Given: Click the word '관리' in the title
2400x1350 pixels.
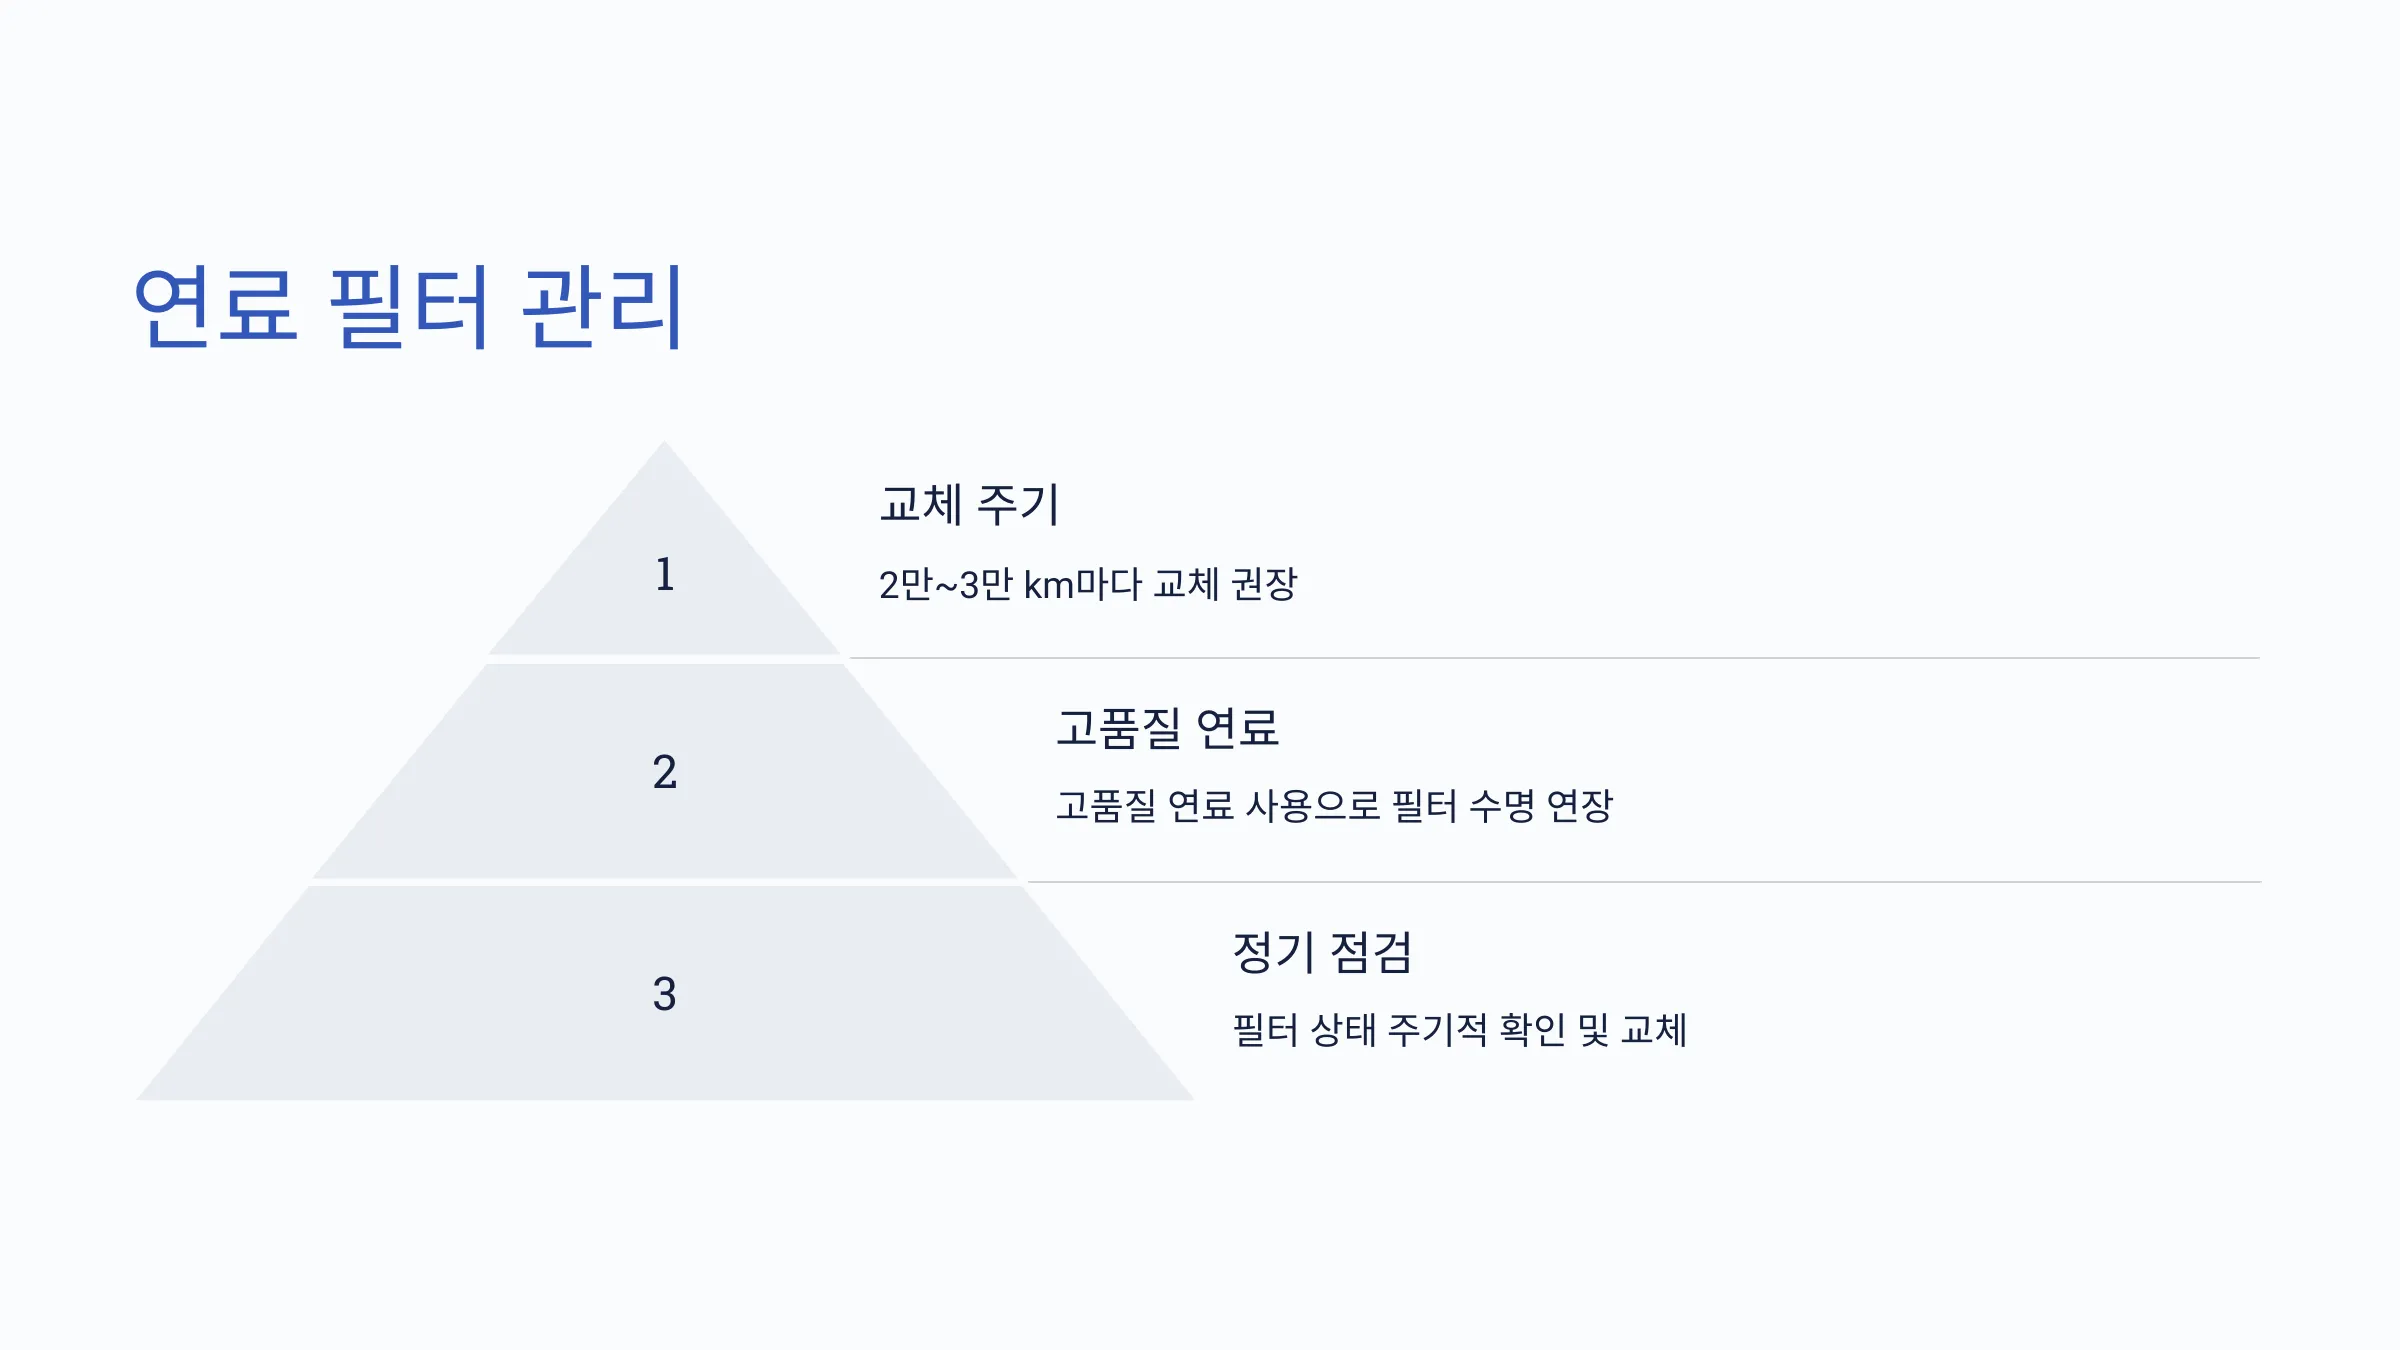Looking at the screenshot, I should [602, 307].
